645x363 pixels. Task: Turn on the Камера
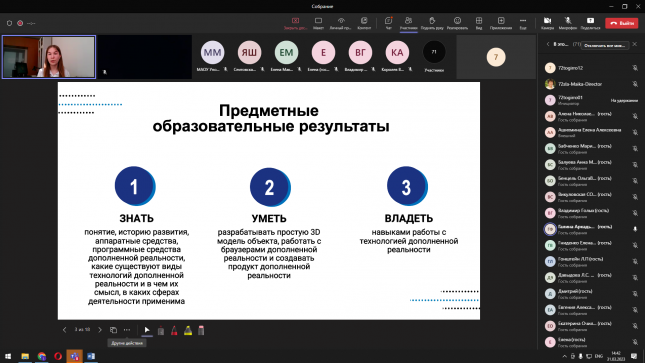[x=548, y=23]
